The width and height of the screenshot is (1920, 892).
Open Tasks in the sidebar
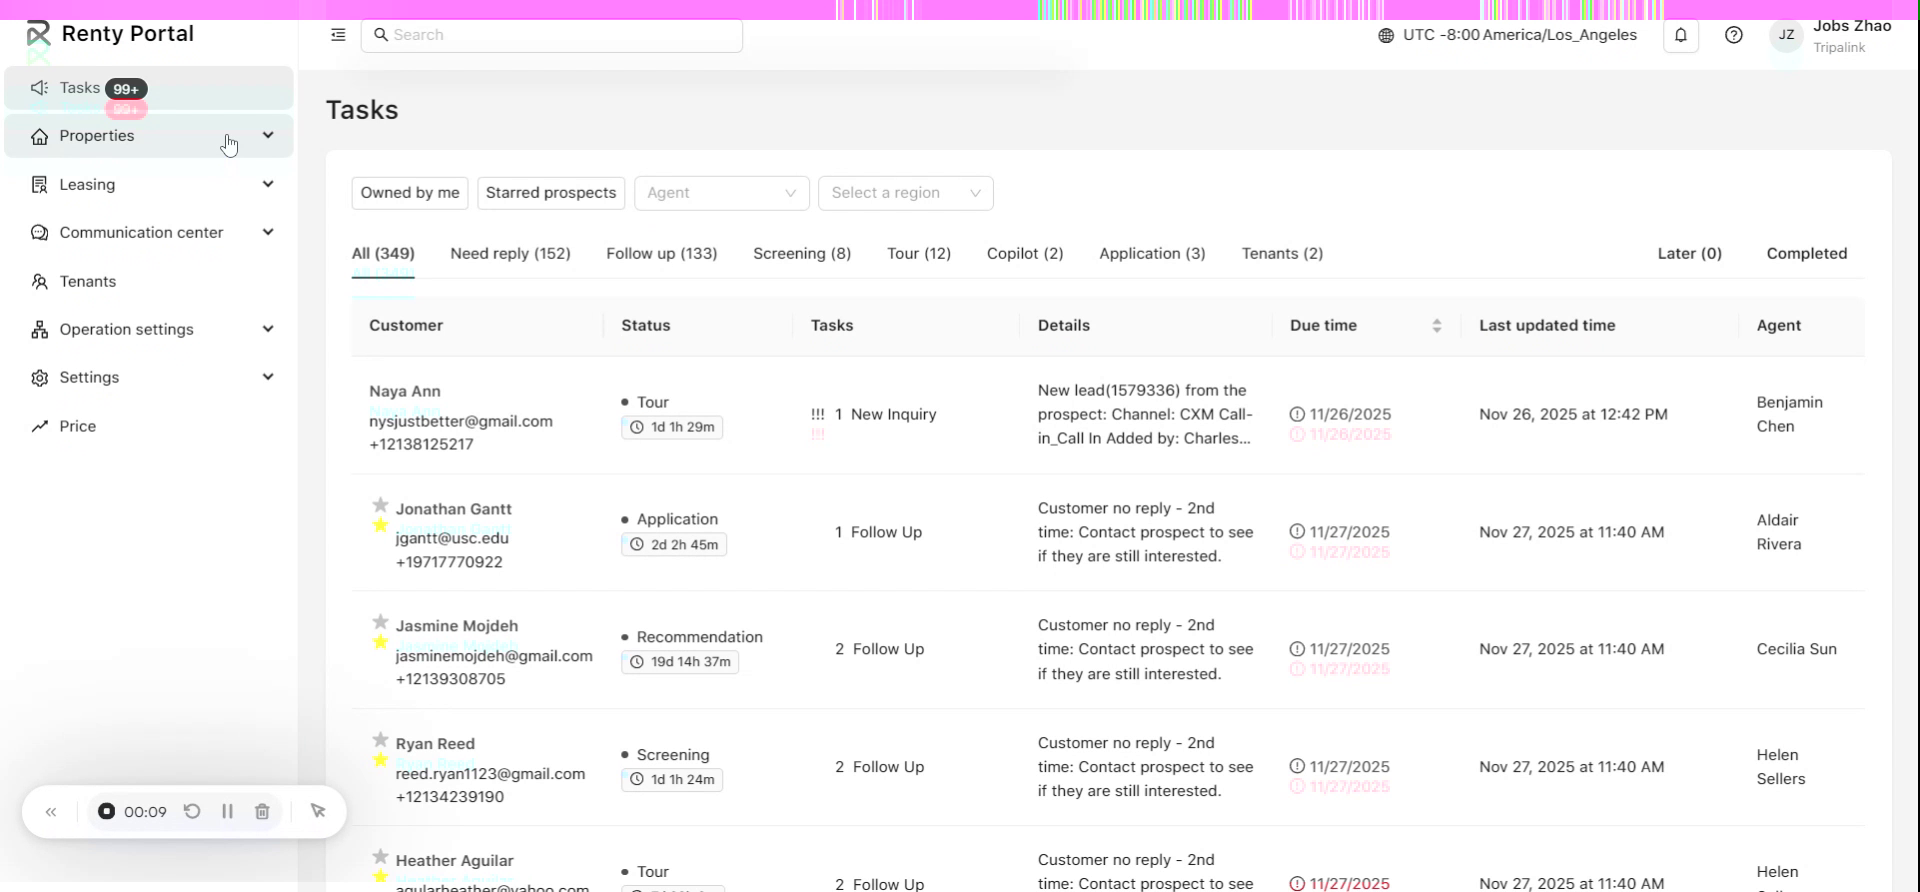click(x=149, y=88)
